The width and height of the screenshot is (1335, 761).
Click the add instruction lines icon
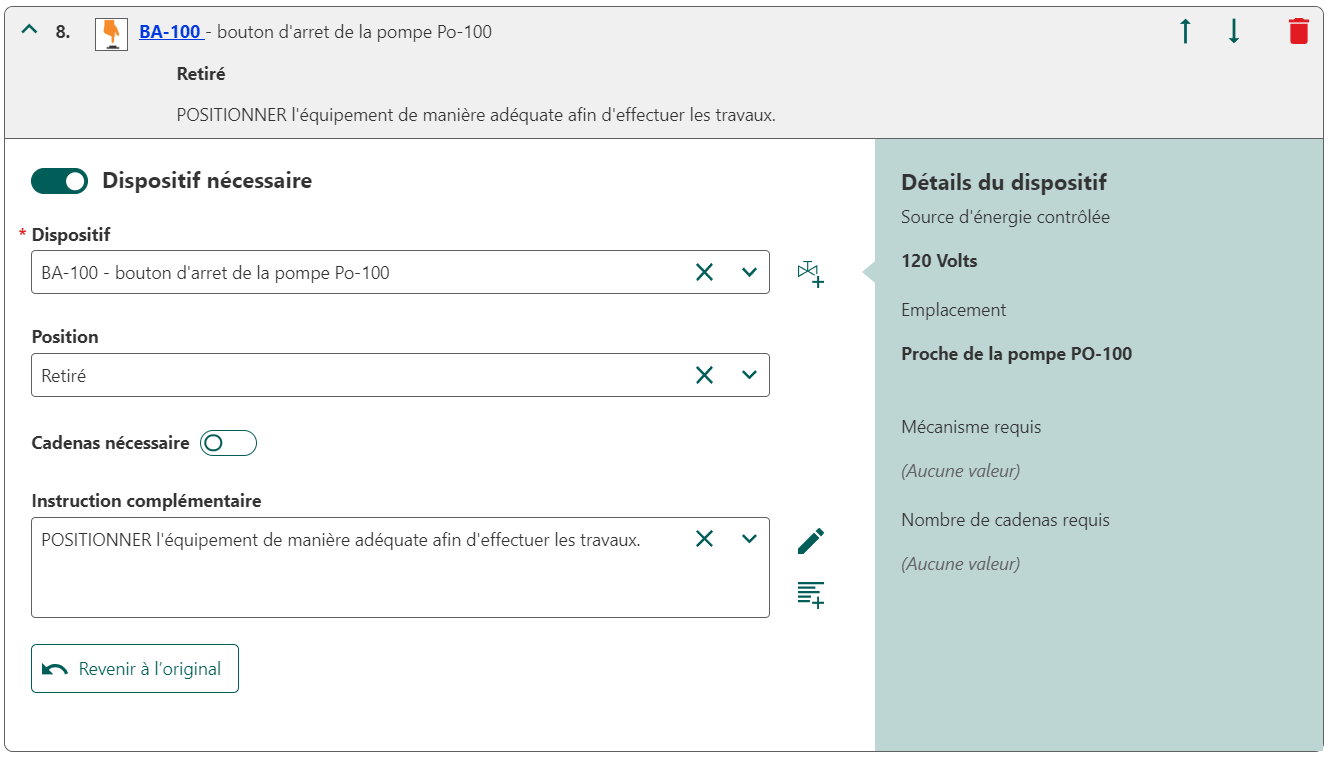811,594
